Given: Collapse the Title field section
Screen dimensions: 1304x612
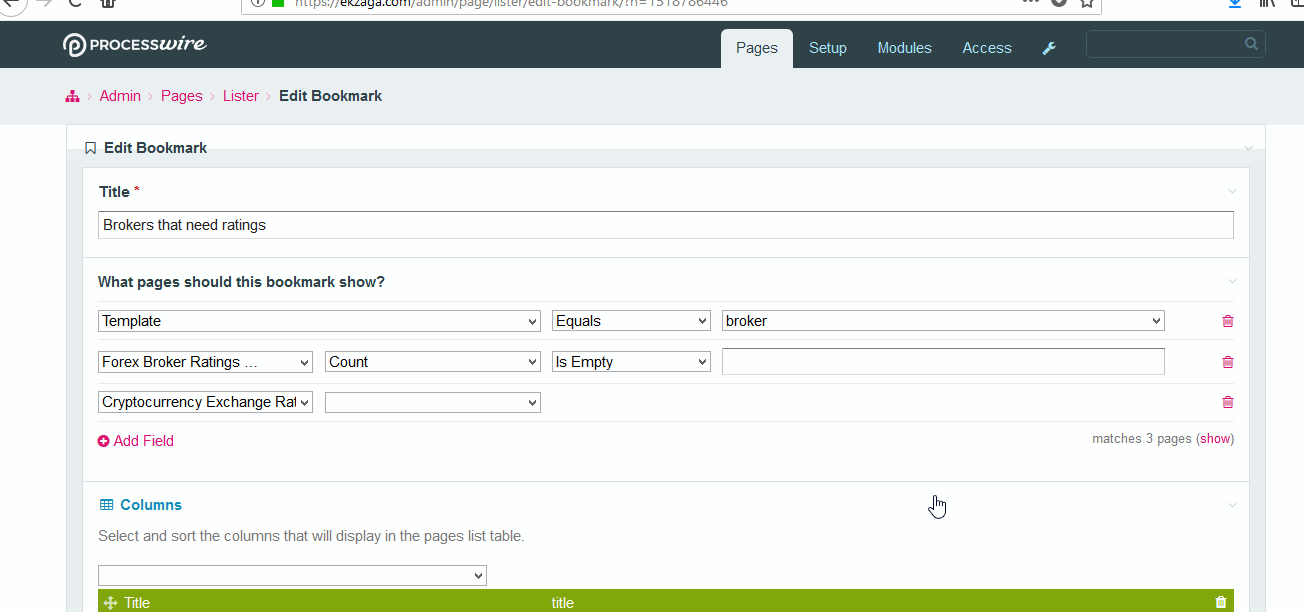Looking at the screenshot, I should click(x=1232, y=191).
